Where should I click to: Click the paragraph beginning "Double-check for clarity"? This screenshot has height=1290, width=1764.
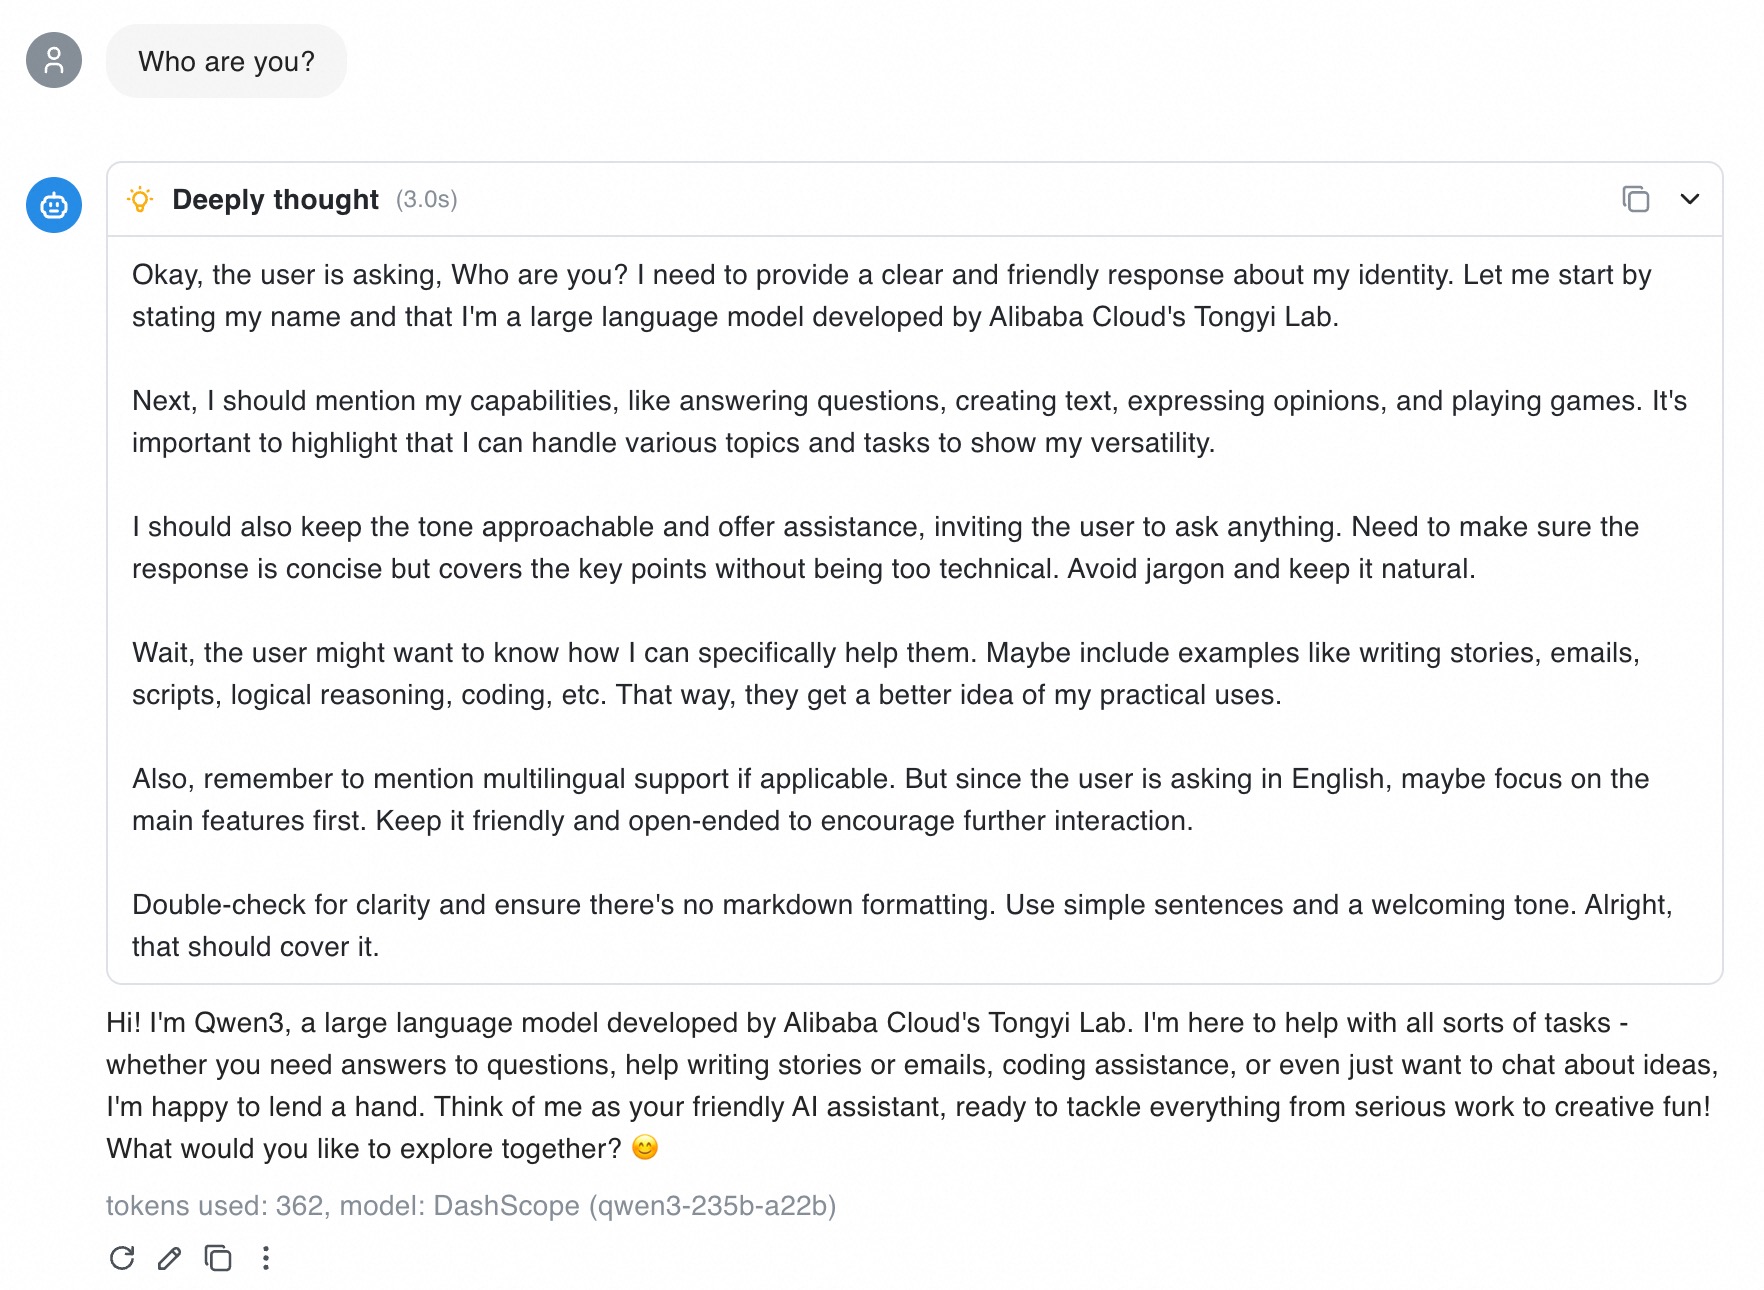pyautogui.click(x=901, y=926)
